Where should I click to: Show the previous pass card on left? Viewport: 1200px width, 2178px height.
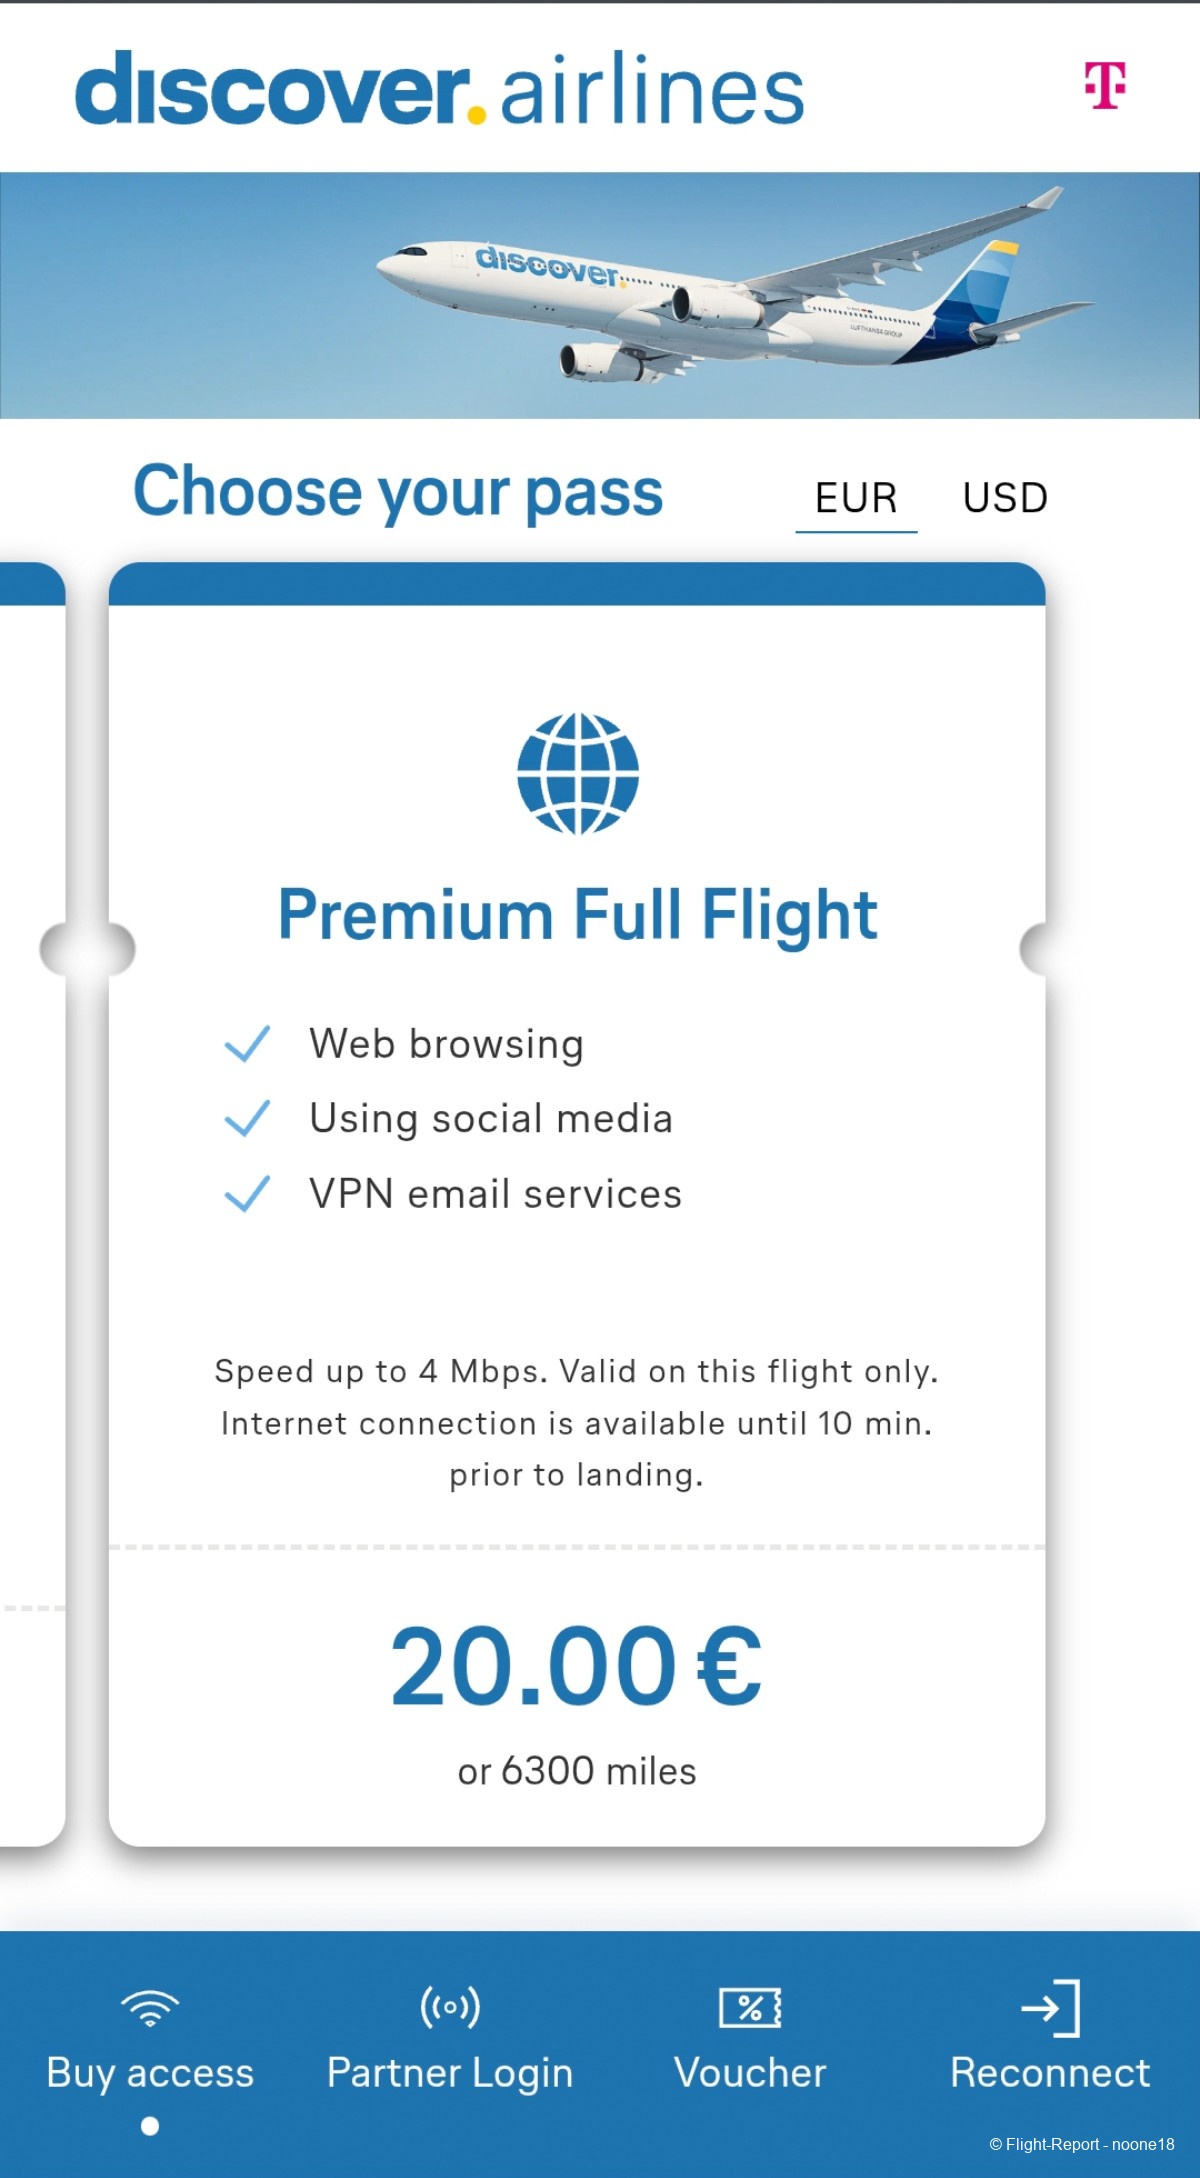(30, 1200)
